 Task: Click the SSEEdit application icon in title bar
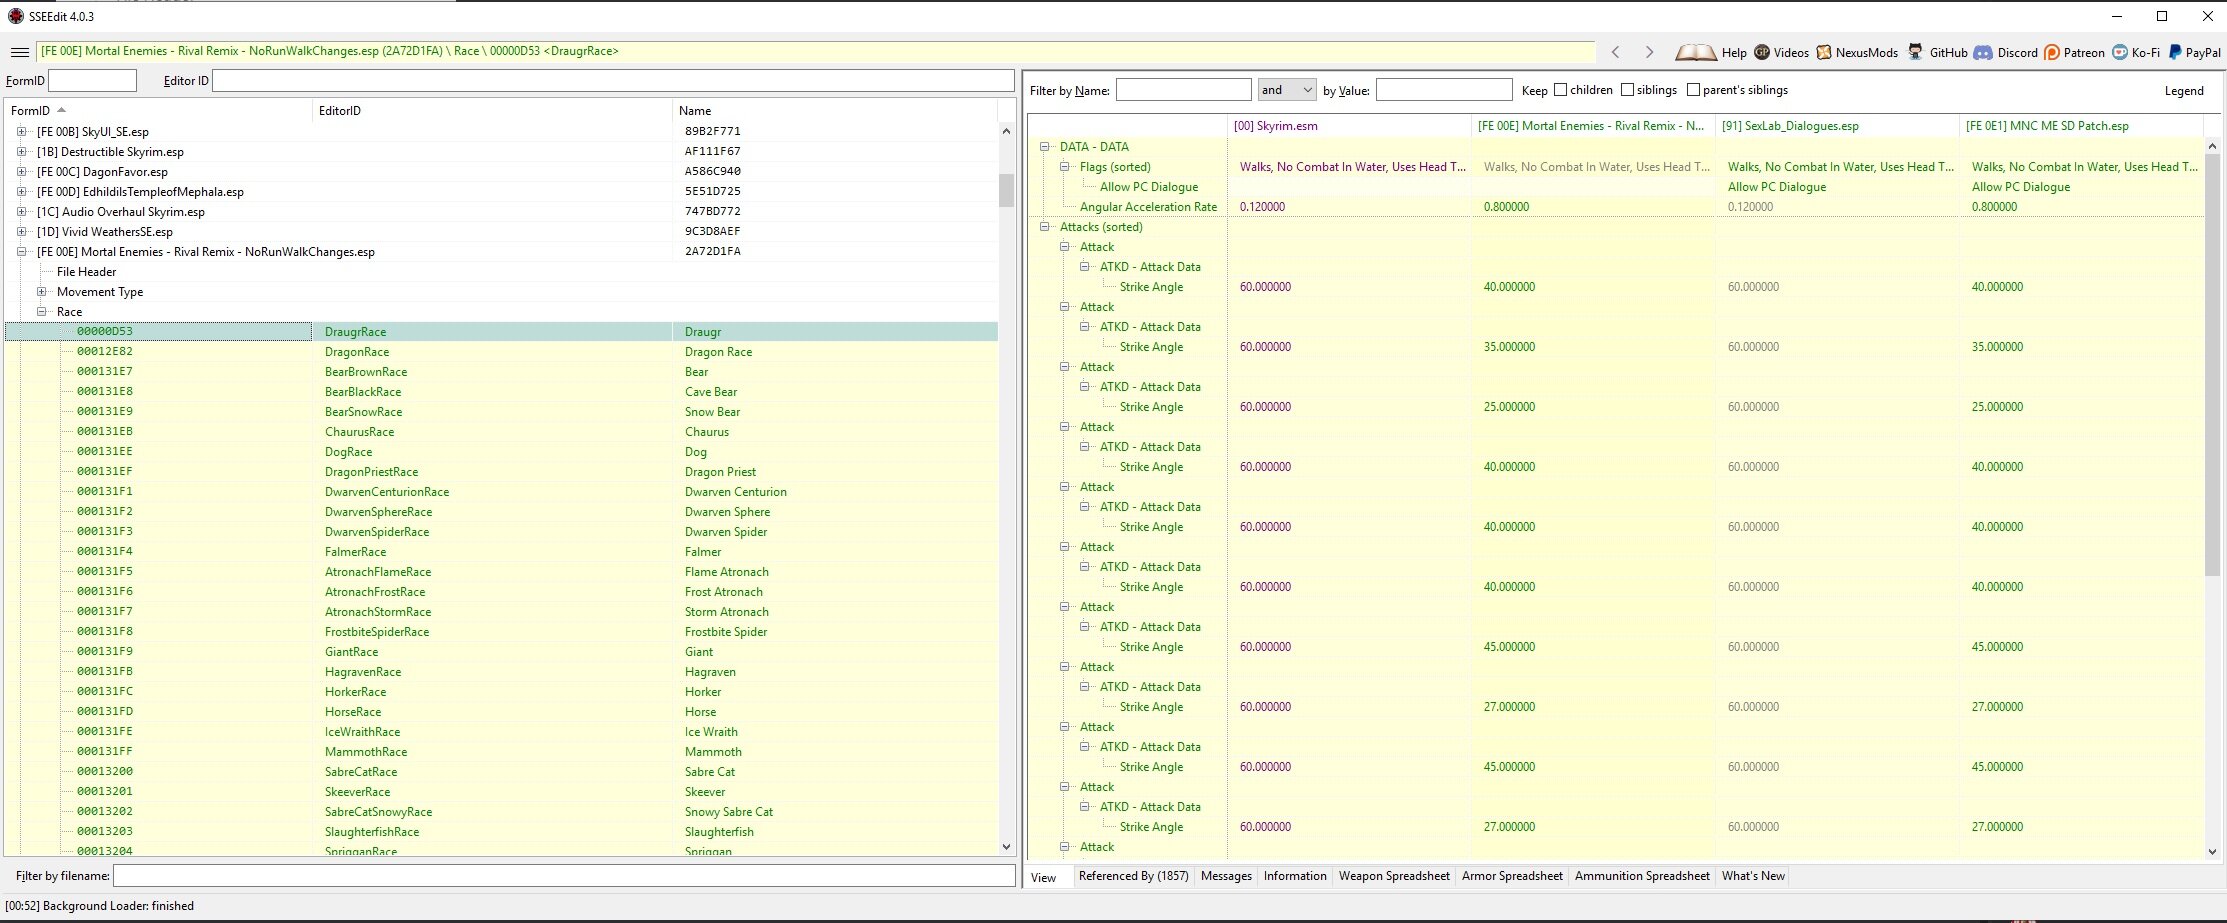click(x=15, y=16)
